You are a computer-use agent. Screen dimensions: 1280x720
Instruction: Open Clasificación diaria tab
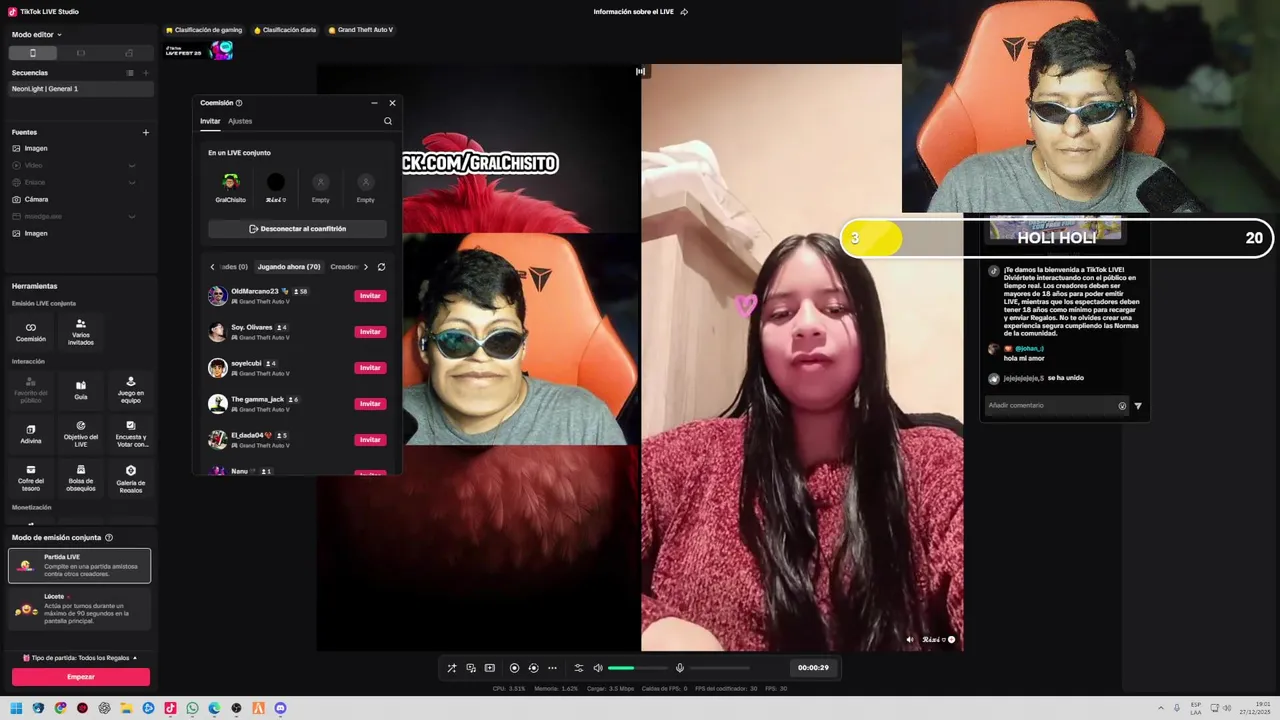click(x=285, y=30)
